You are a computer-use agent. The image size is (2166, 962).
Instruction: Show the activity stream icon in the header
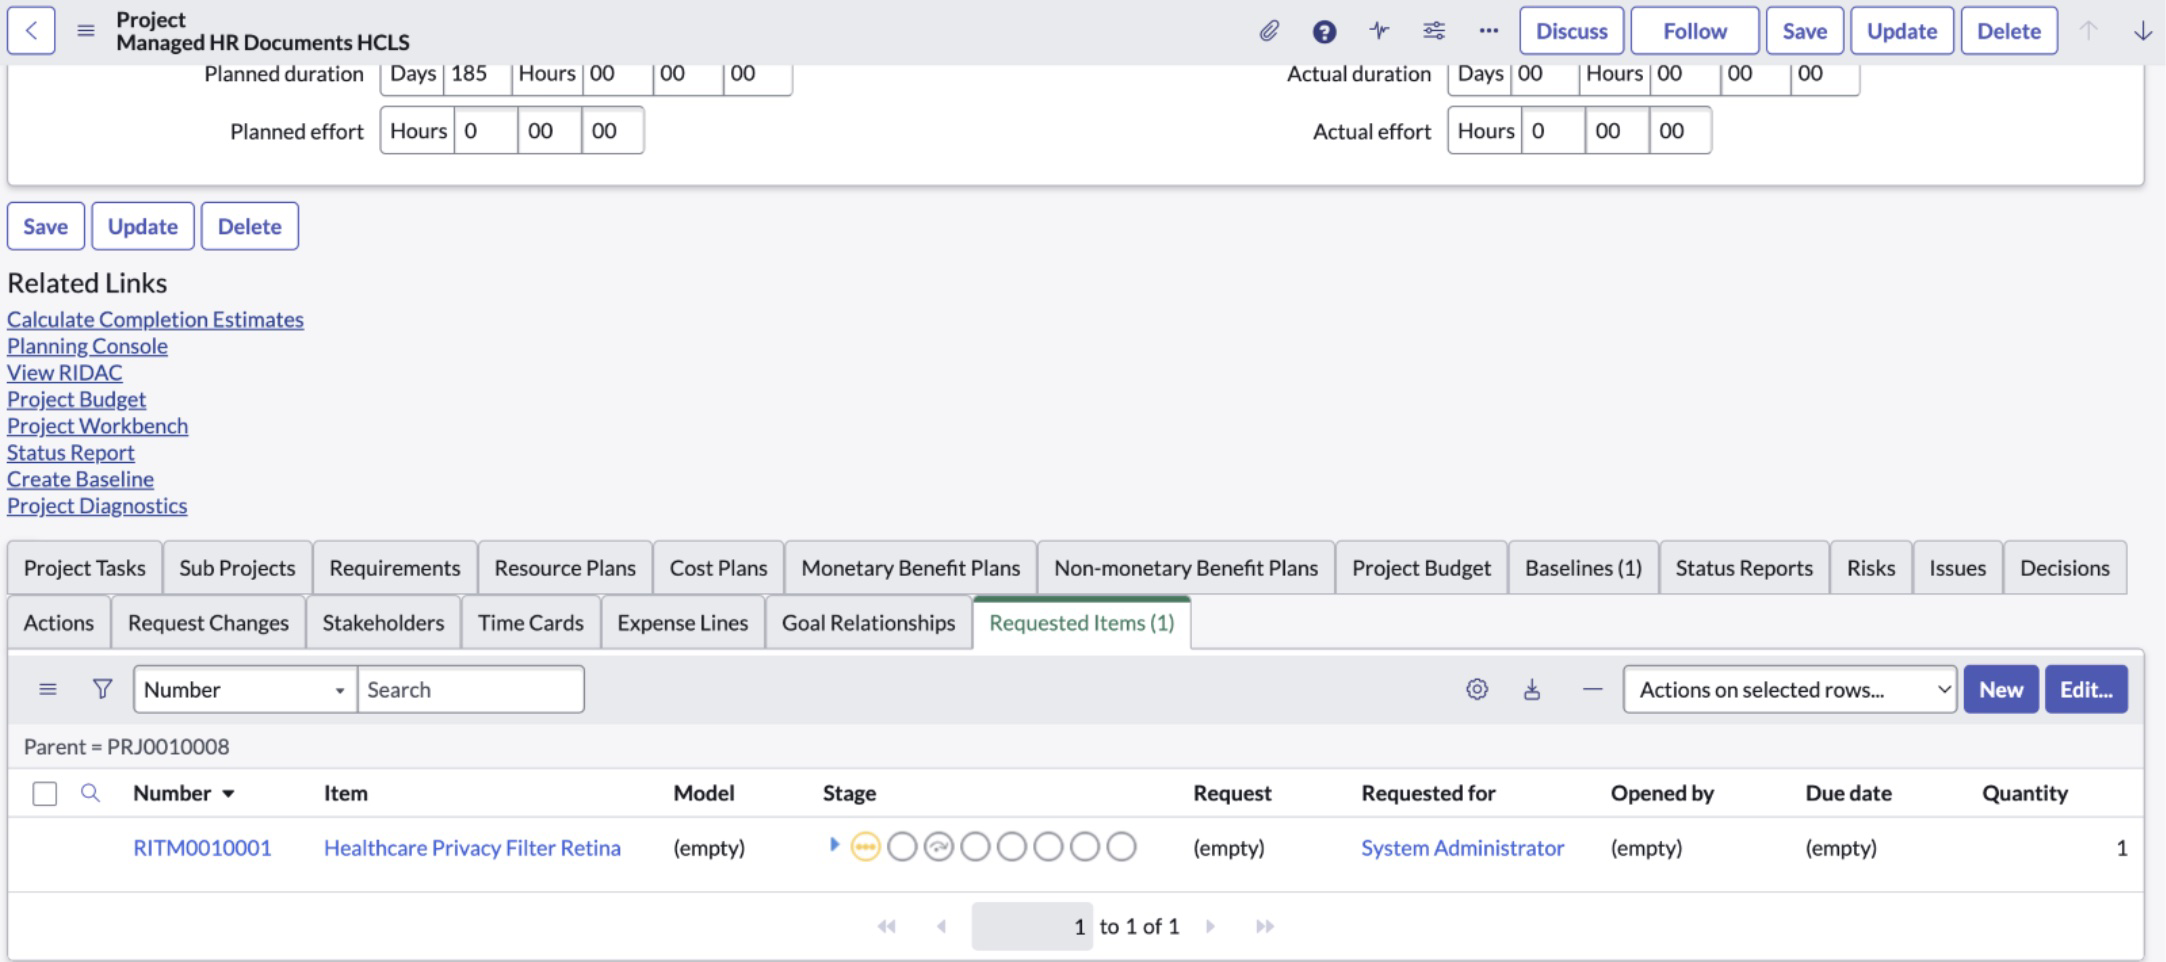pos(1379,30)
